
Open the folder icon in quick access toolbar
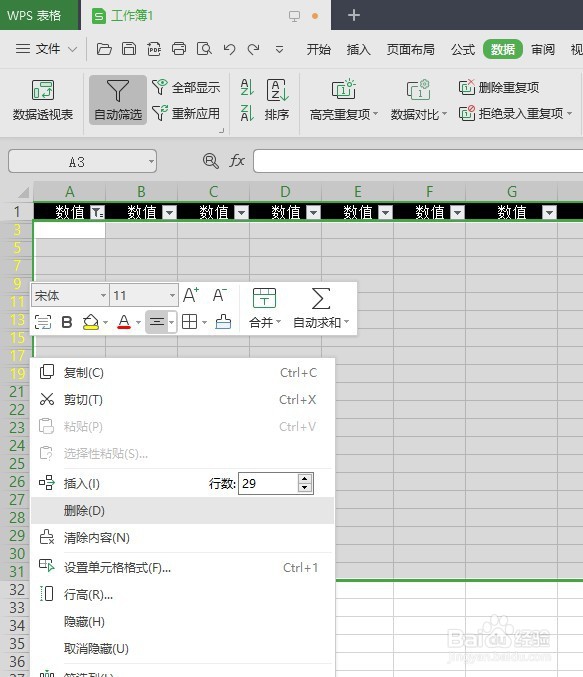pyautogui.click(x=104, y=49)
